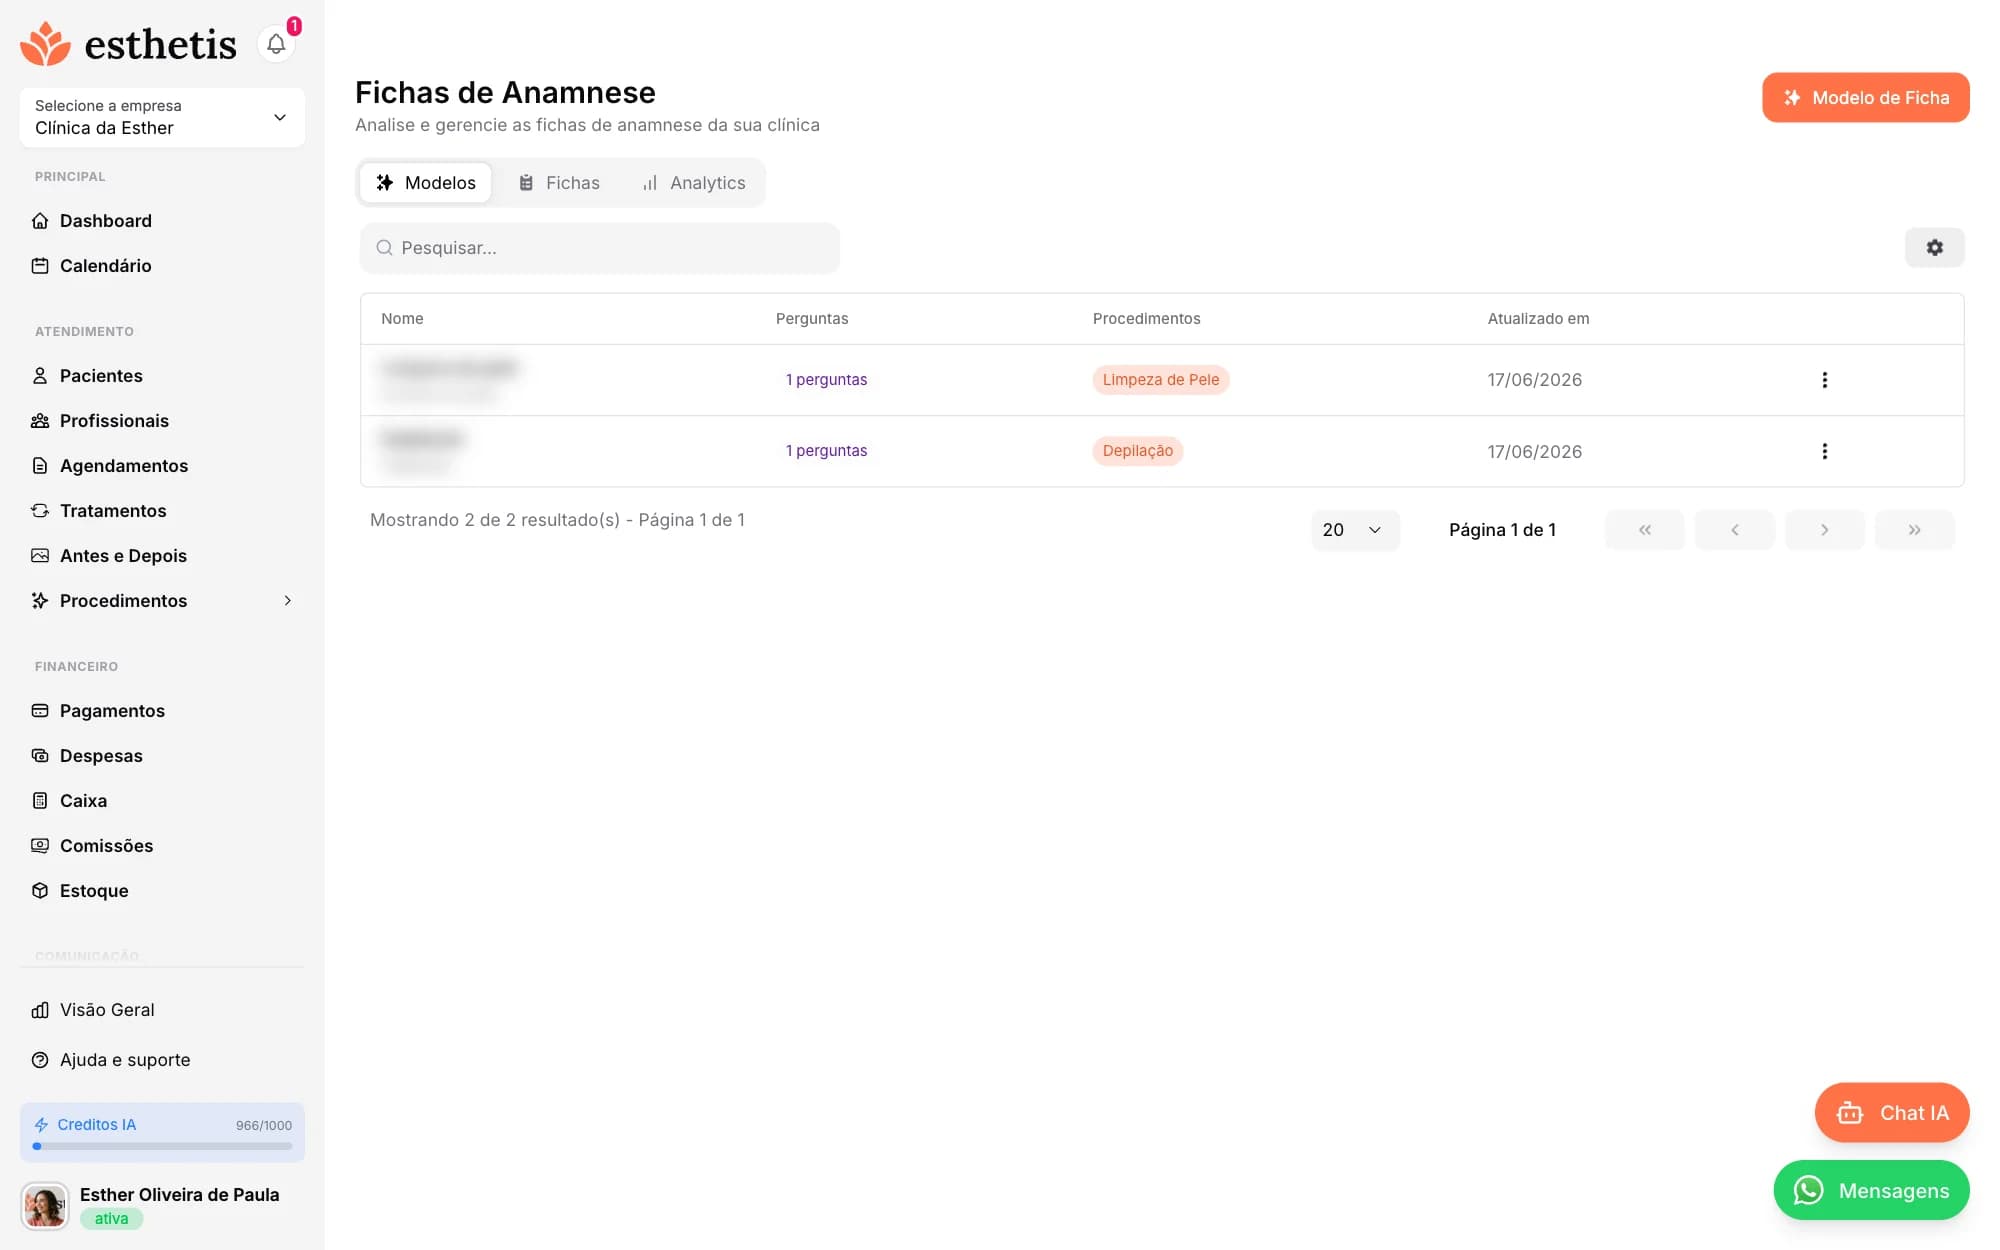Click the ativa status badge
The height and width of the screenshot is (1250, 2000).
tap(112, 1219)
